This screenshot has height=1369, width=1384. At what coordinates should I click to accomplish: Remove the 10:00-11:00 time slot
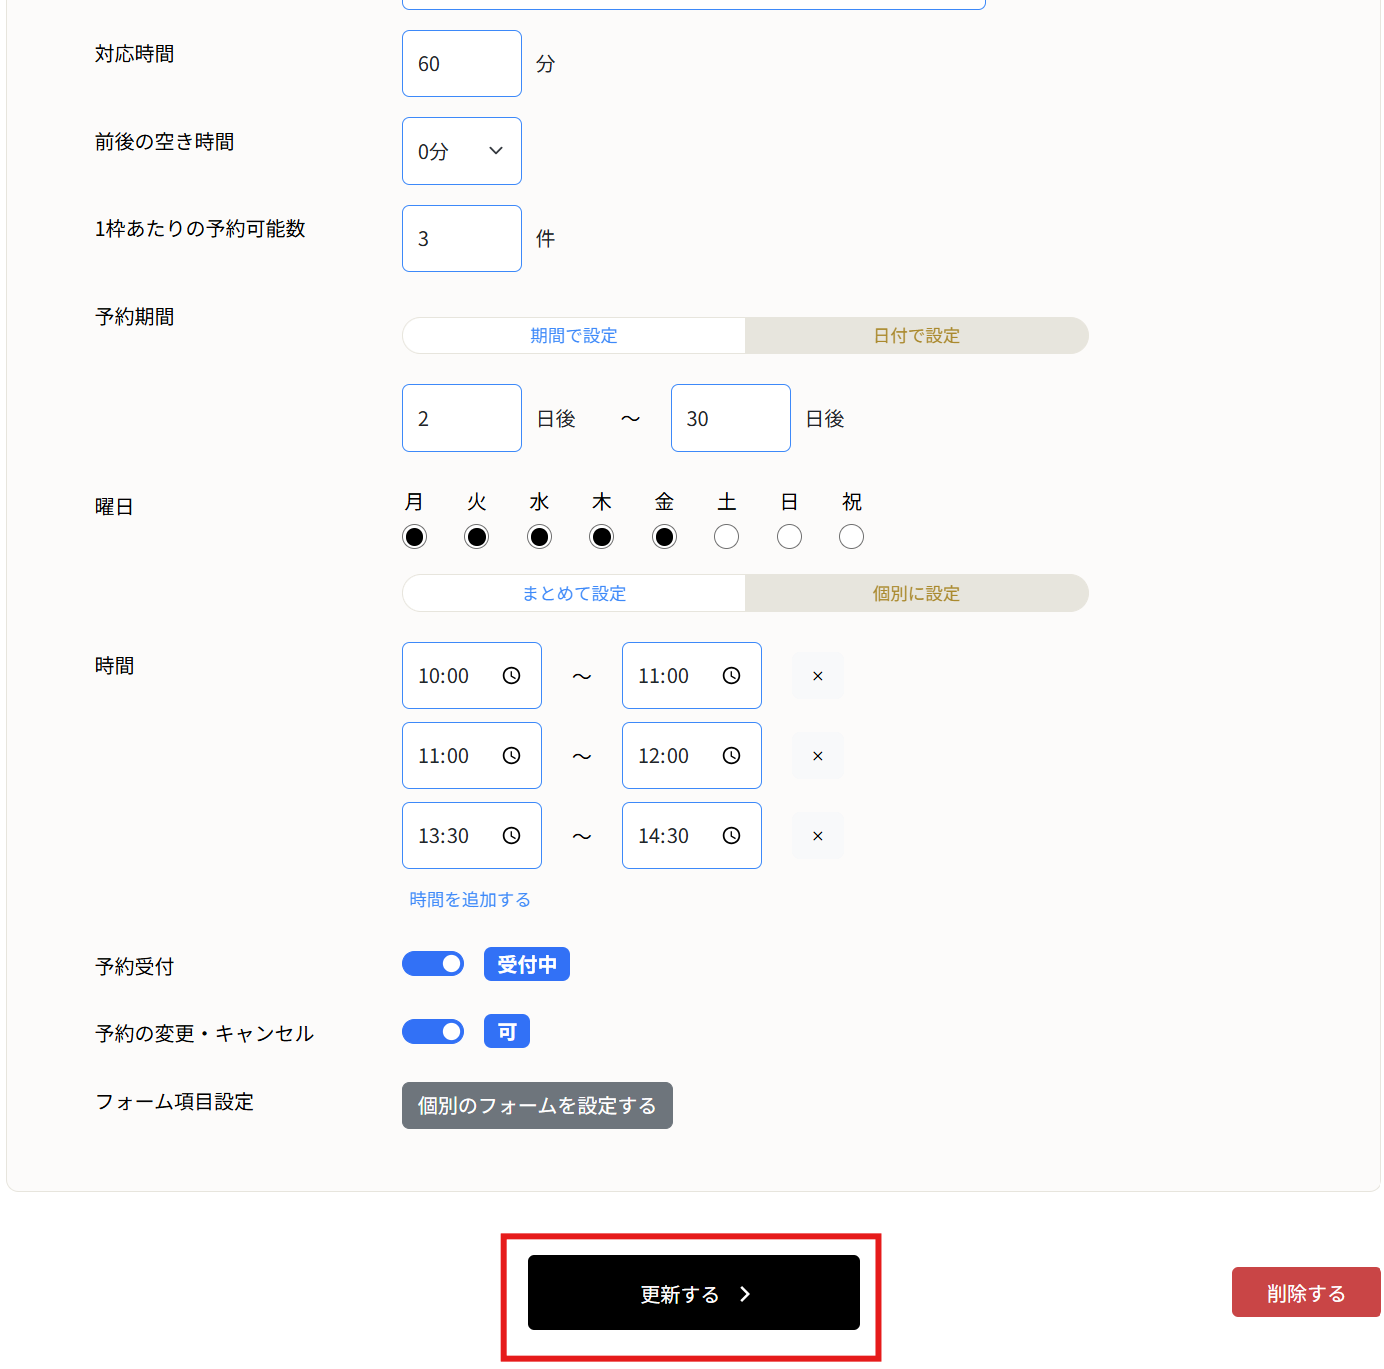click(x=817, y=675)
